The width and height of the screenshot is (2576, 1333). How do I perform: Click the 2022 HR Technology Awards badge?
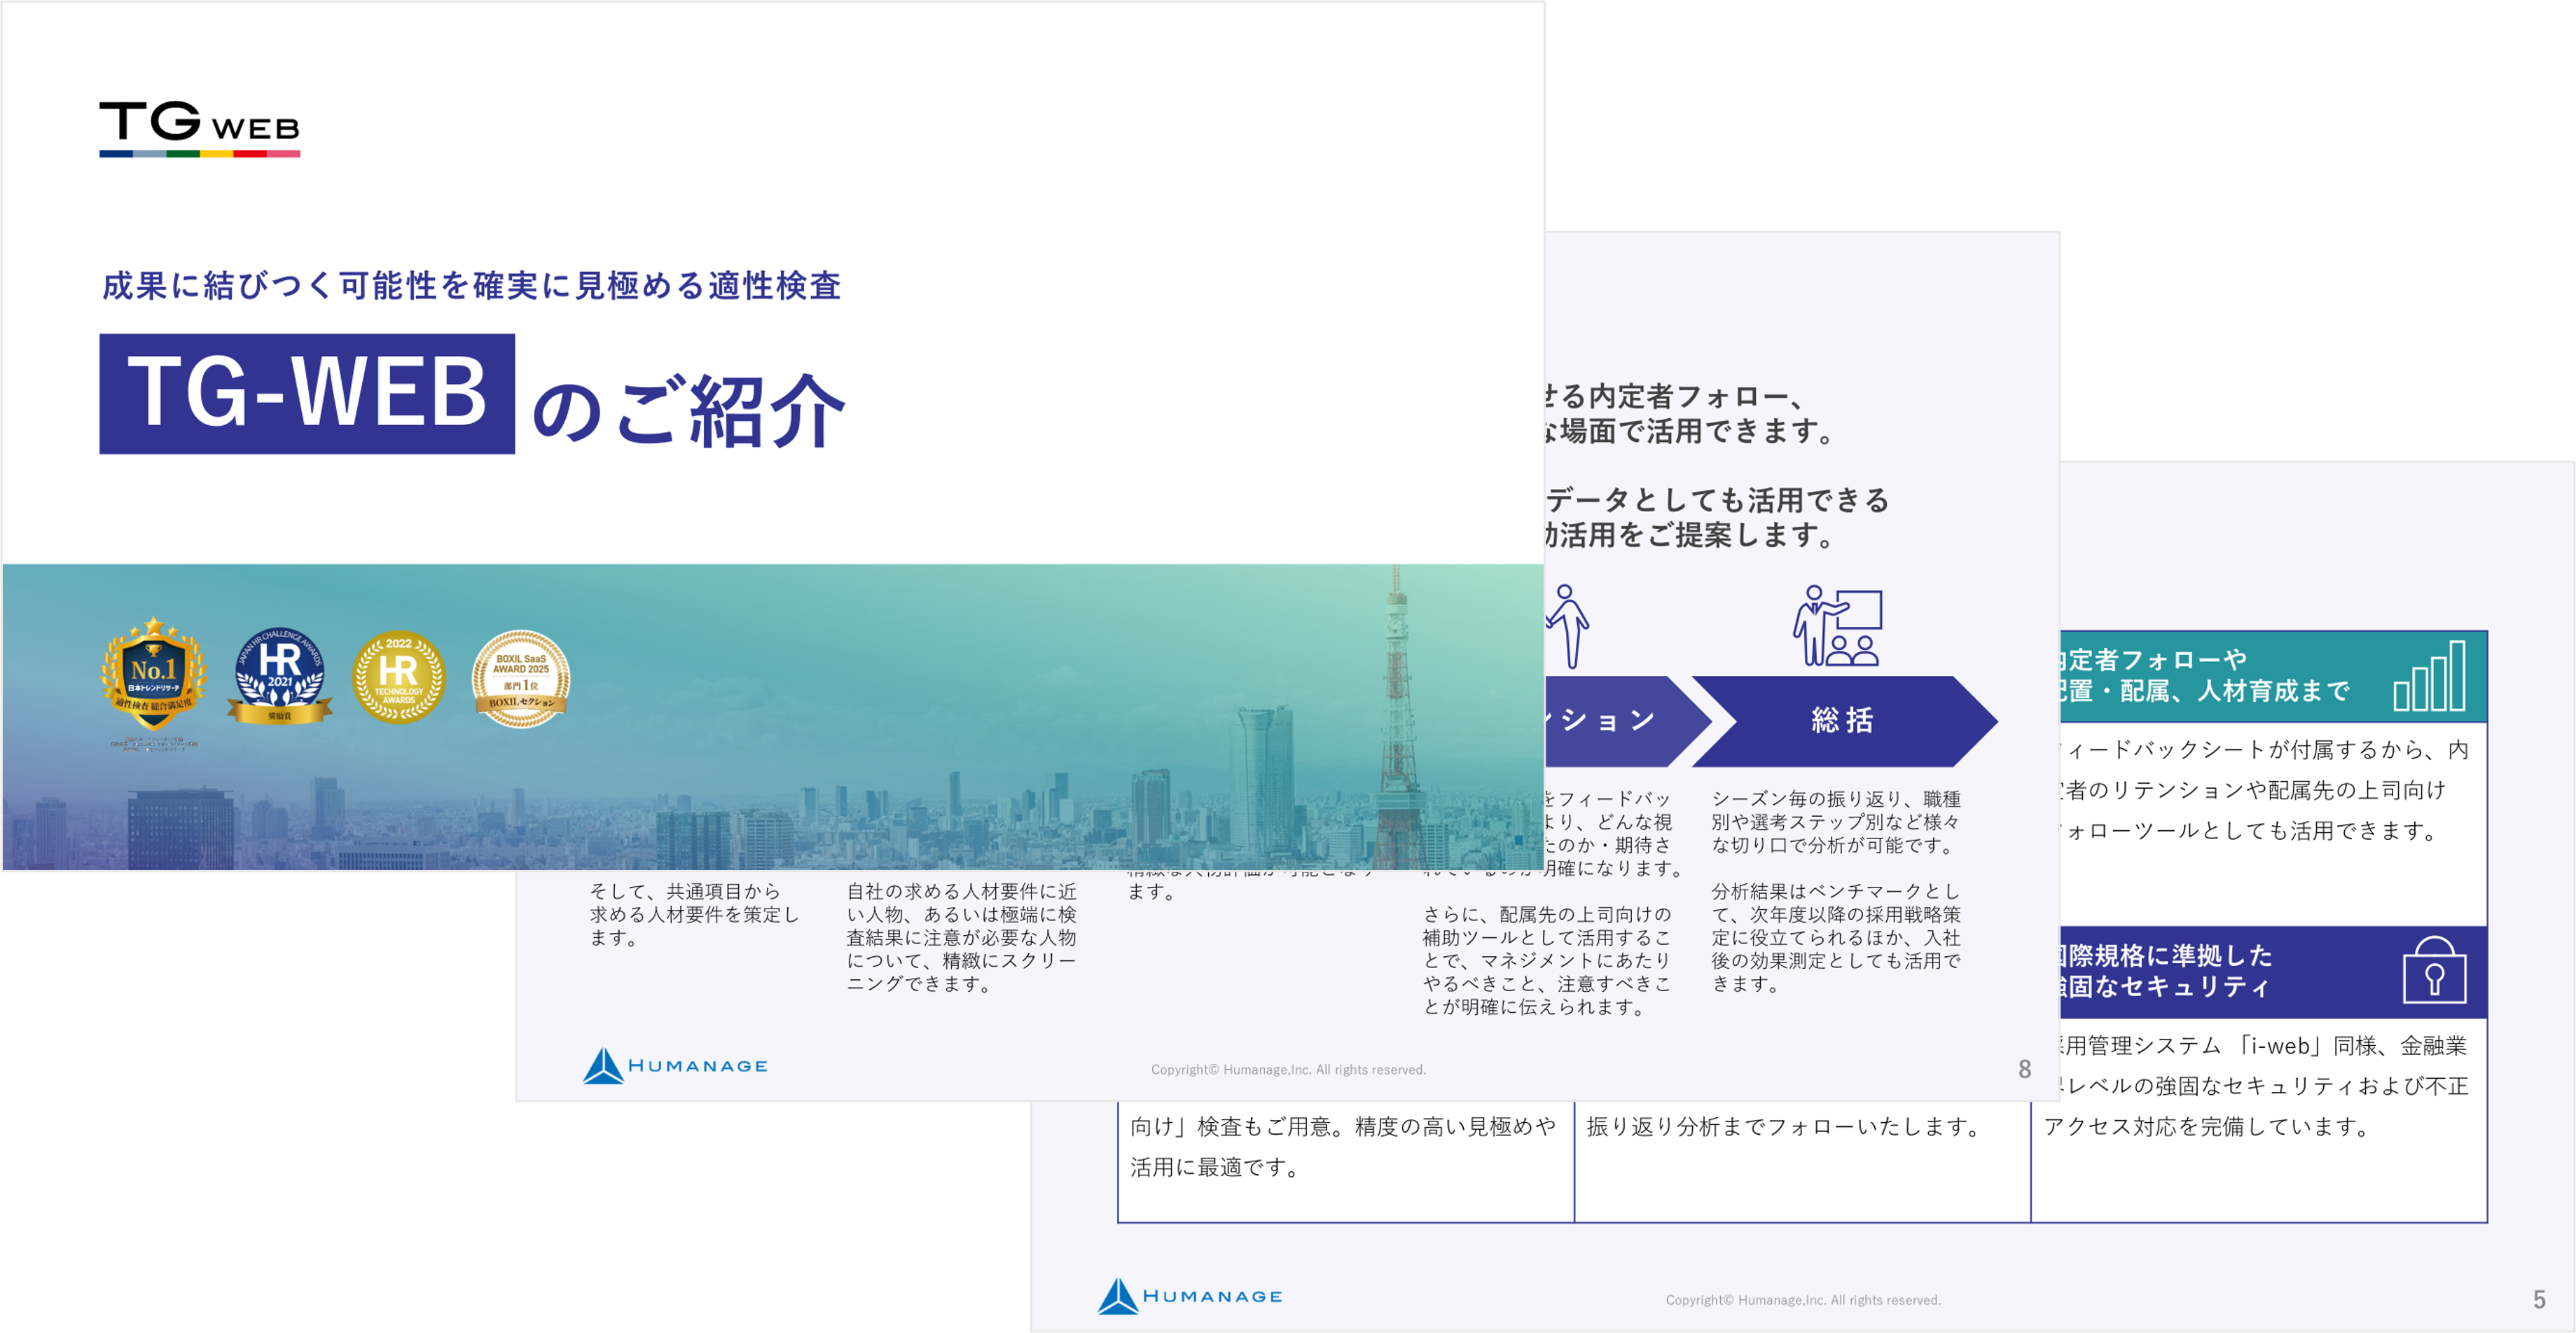(x=399, y=676)
